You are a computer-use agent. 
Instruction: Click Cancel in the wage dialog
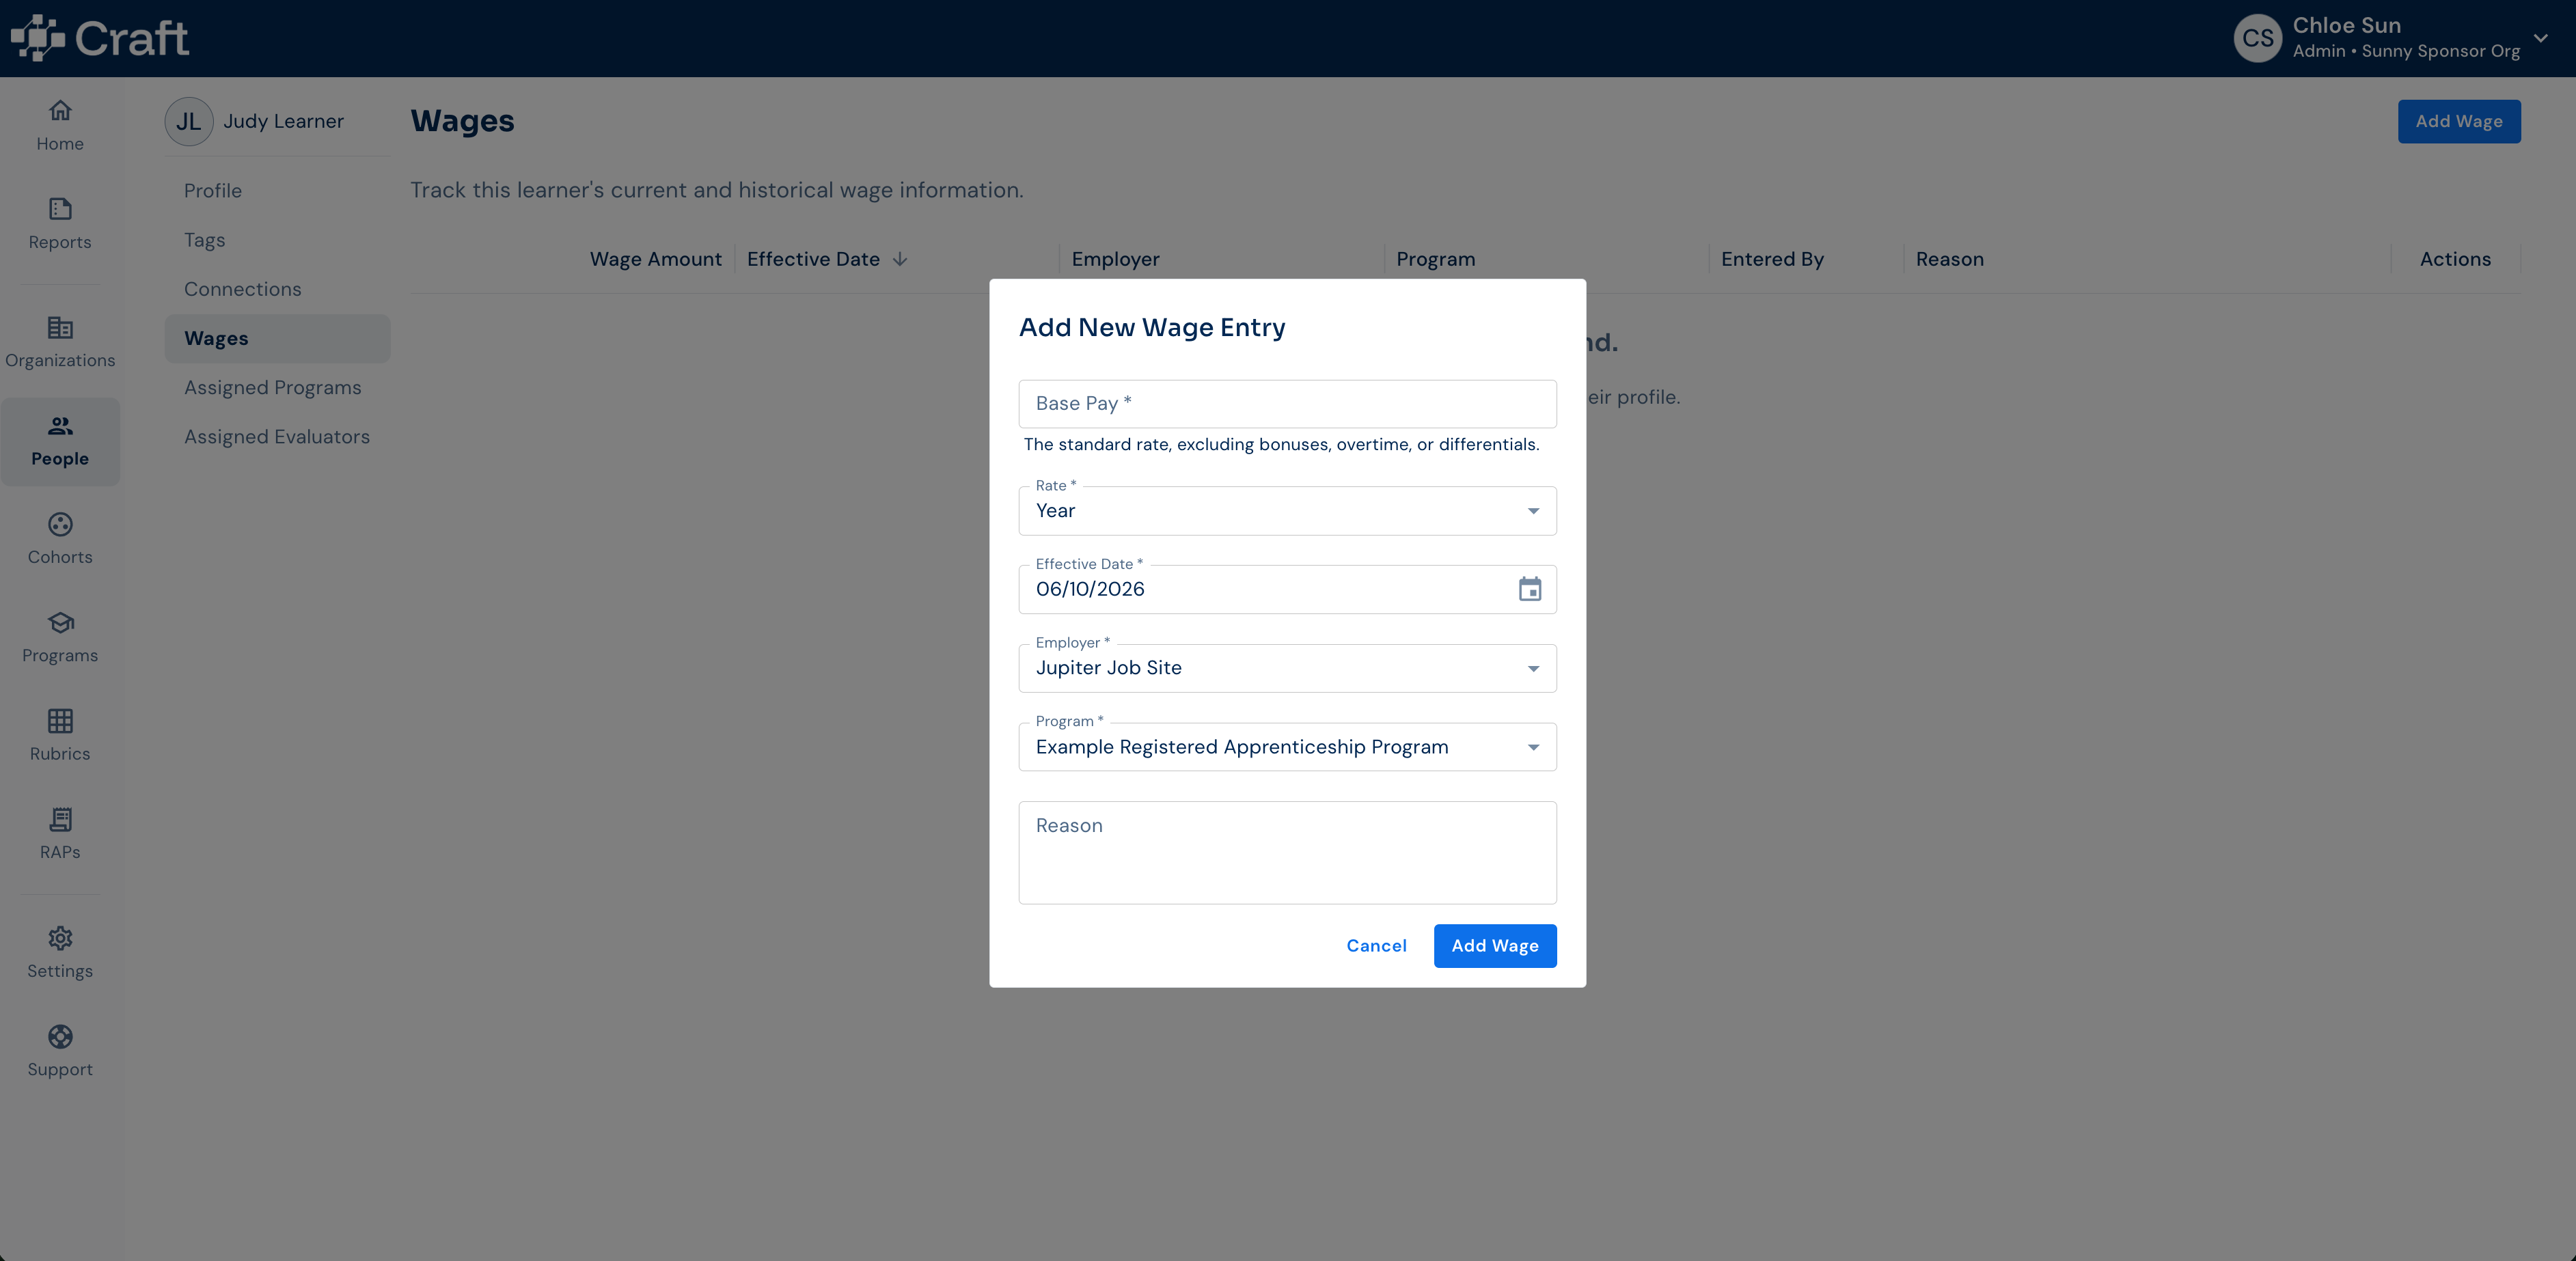click(1376, 946)
